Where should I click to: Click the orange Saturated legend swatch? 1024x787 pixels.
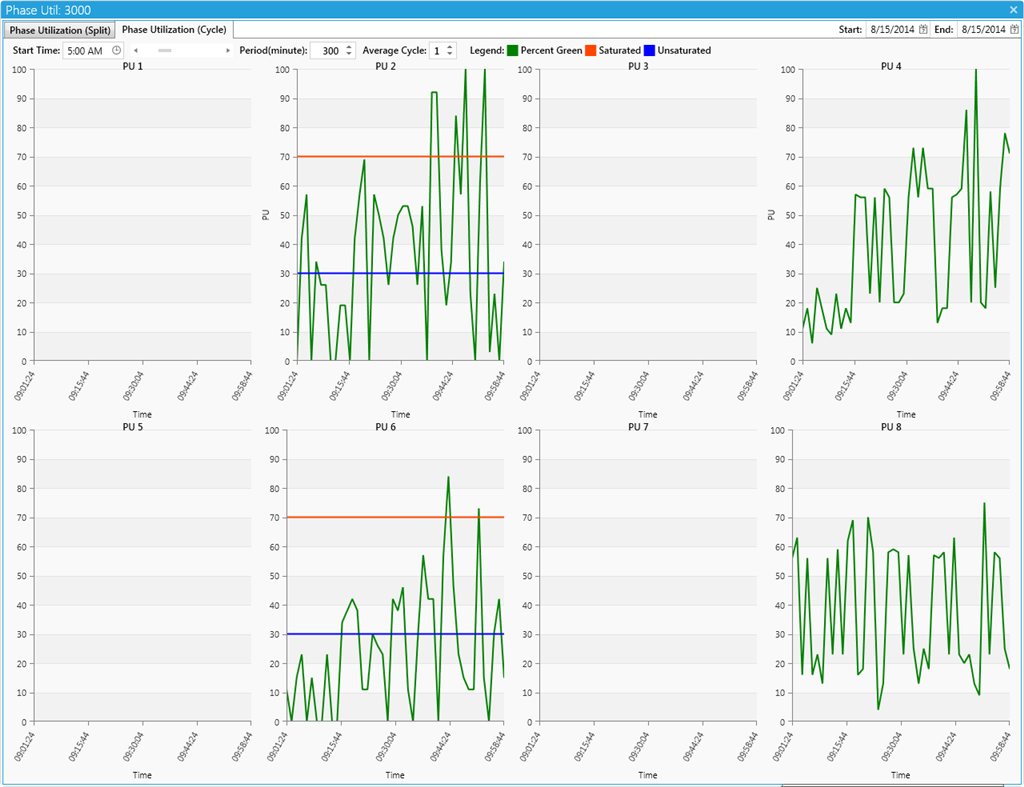coord(590,50)
